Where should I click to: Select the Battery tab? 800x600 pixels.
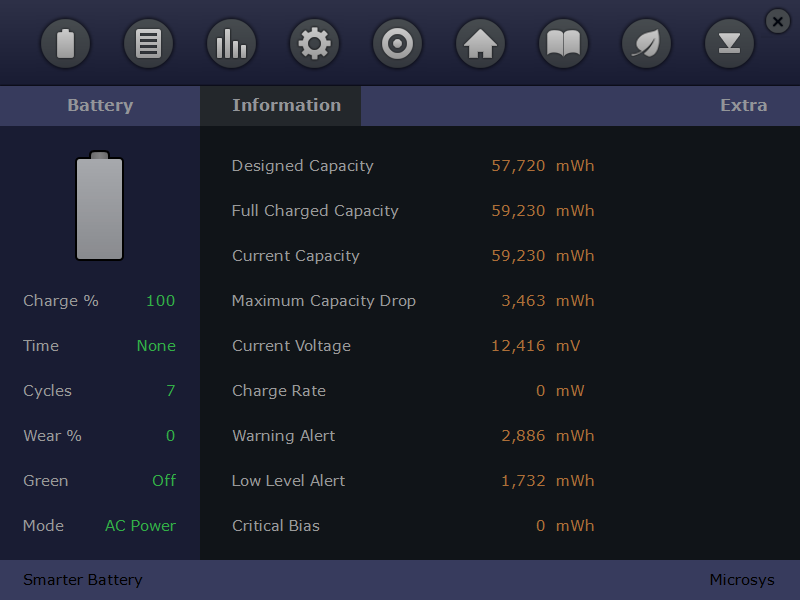tap(100, 105)
